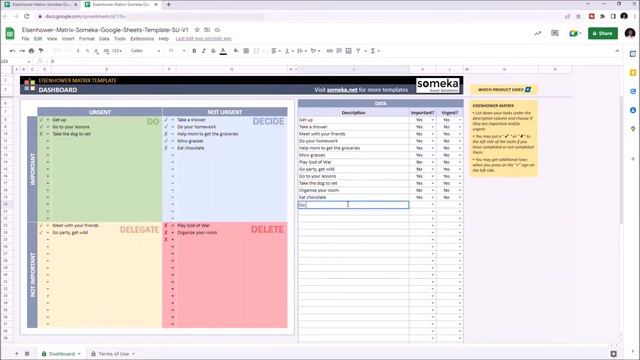Image resolution: width=640 pixels, height=360 pixels.
Task: Open Maps in the side panel
Action: (x=633, y=129)
